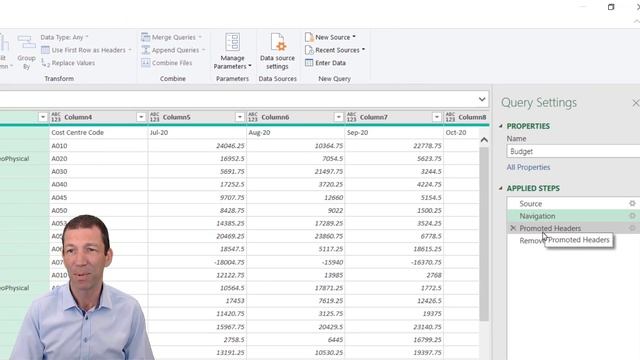
Task: Open Data source settings
Action: coord(277,51)
